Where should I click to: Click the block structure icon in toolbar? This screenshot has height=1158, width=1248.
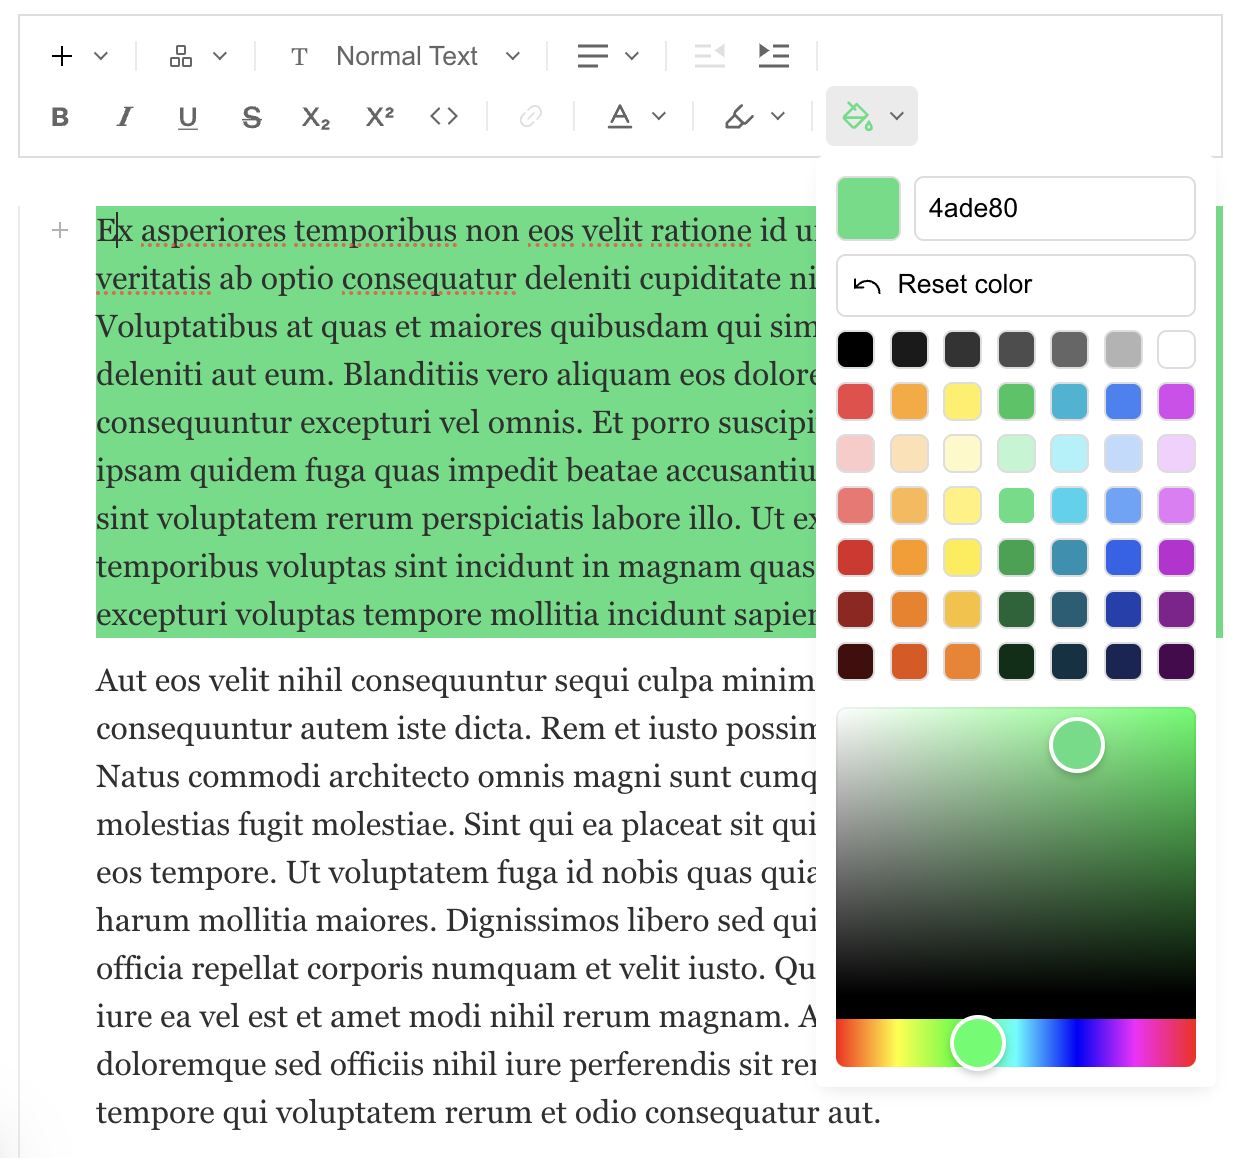[181, 56]
